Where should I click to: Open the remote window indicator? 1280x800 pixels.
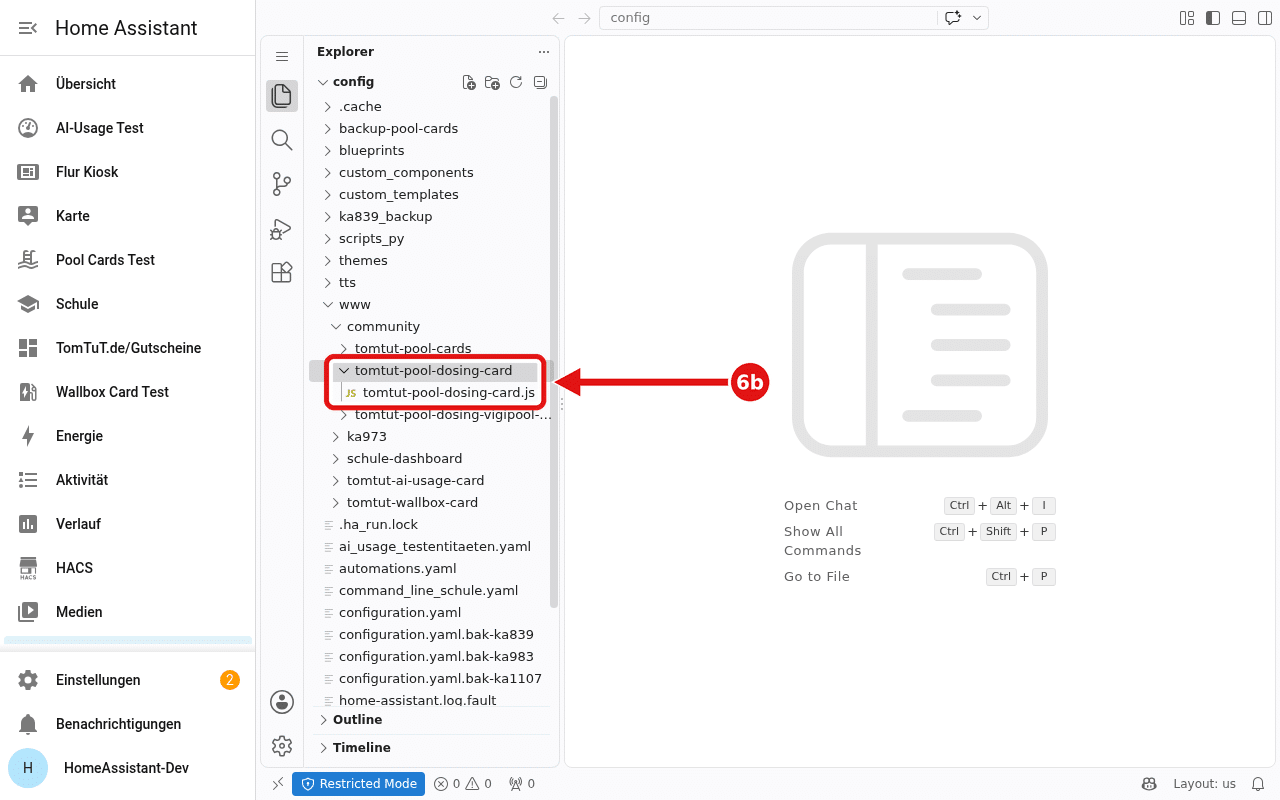coord(278,784)
